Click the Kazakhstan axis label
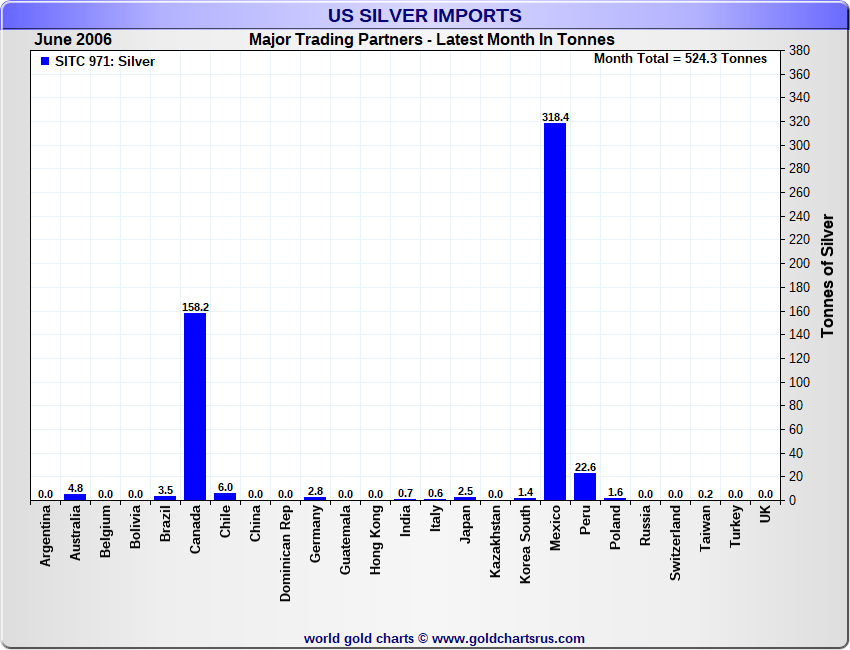This screenshot has height=650, width=850. (495, 541)
